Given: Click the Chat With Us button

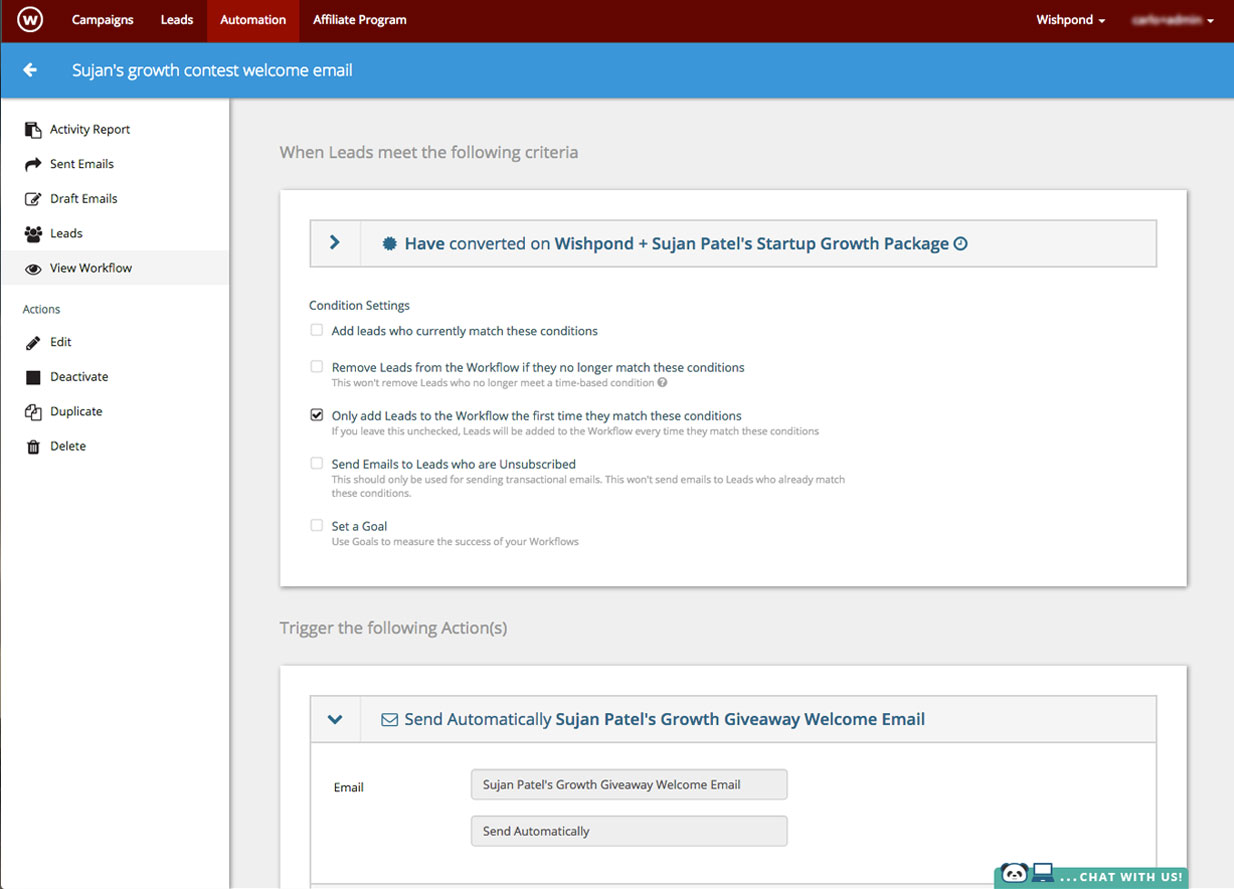Looking at the screenshot, I should click(x=1091, y=877).
